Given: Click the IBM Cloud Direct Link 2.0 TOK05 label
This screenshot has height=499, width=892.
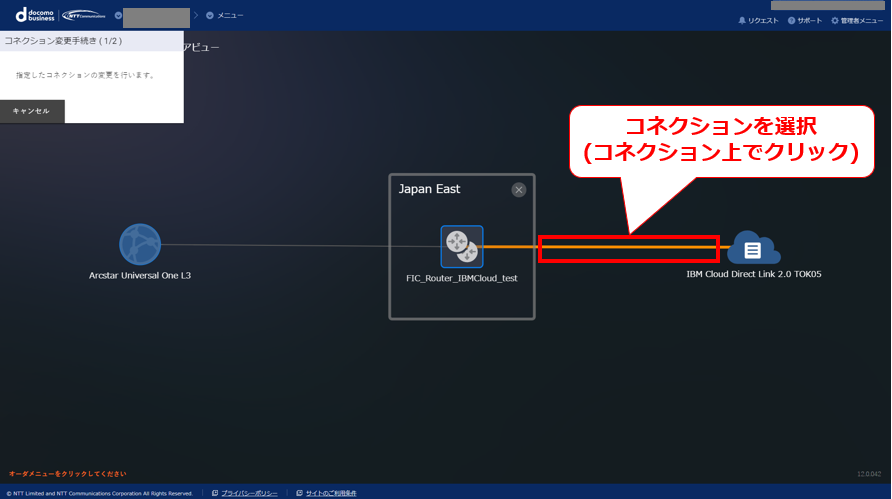Looking at the screenshot, I should [x=754, y=274].
